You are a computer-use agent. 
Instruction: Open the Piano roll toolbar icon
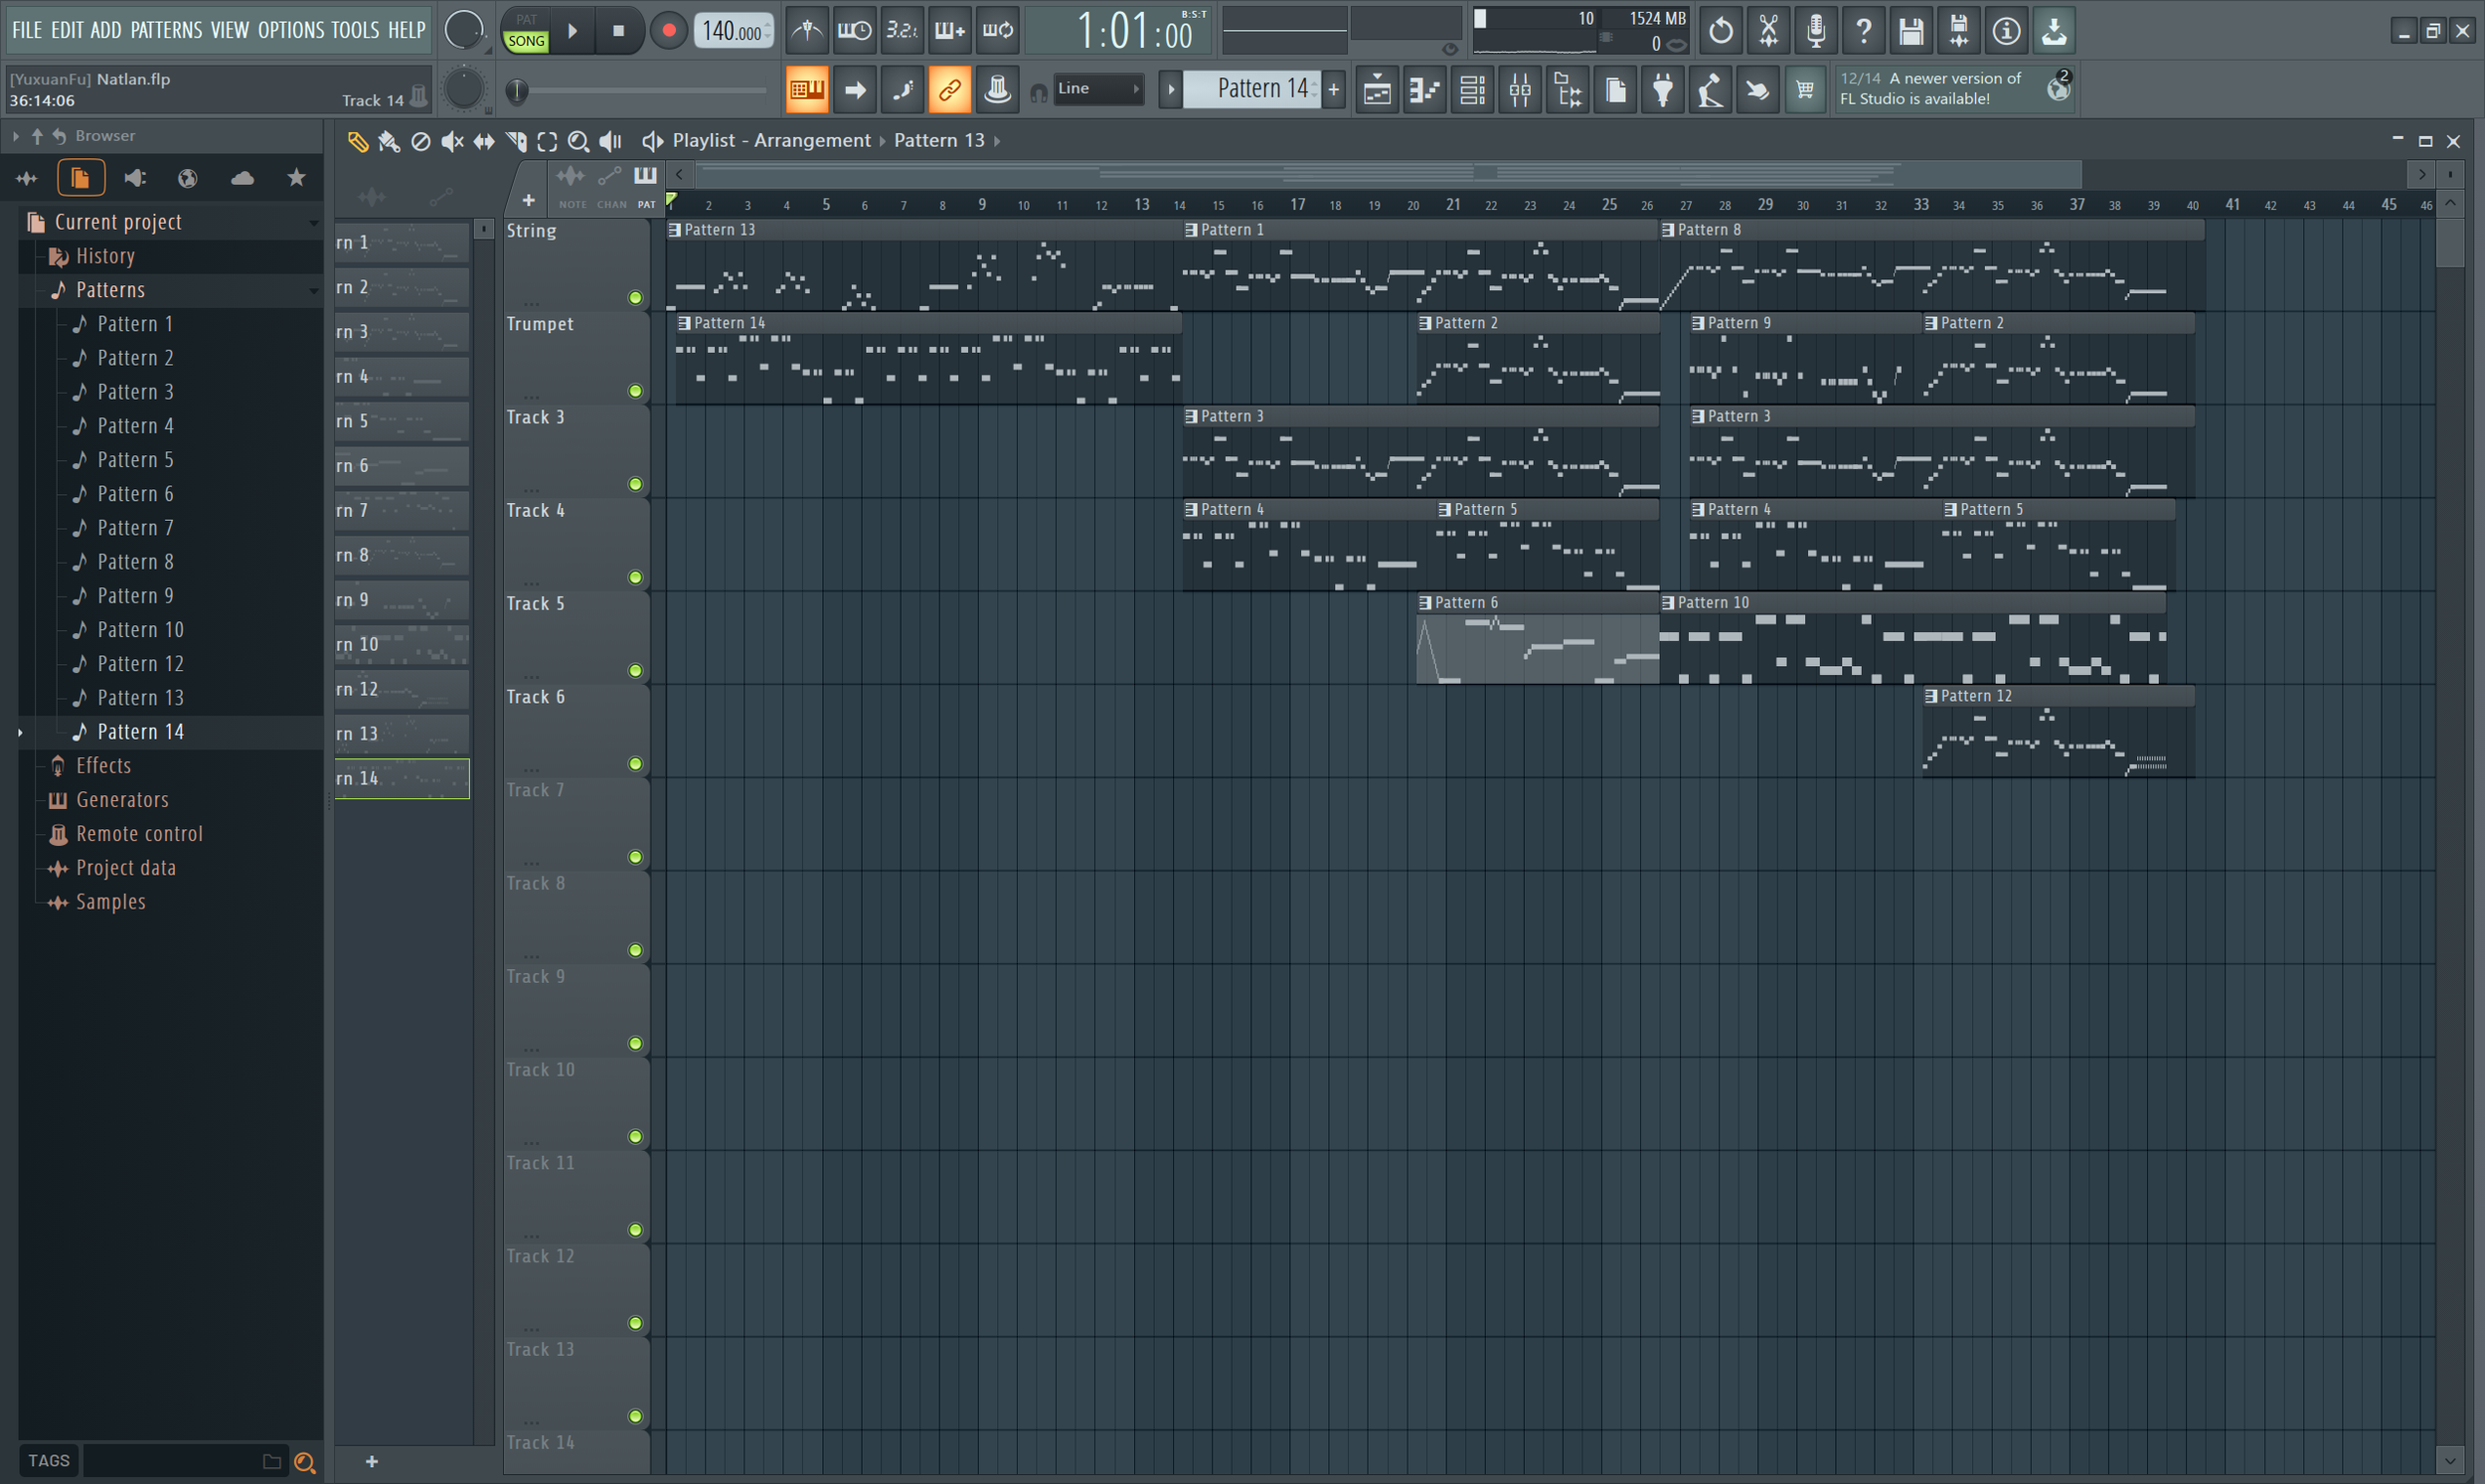(1425, 89)
